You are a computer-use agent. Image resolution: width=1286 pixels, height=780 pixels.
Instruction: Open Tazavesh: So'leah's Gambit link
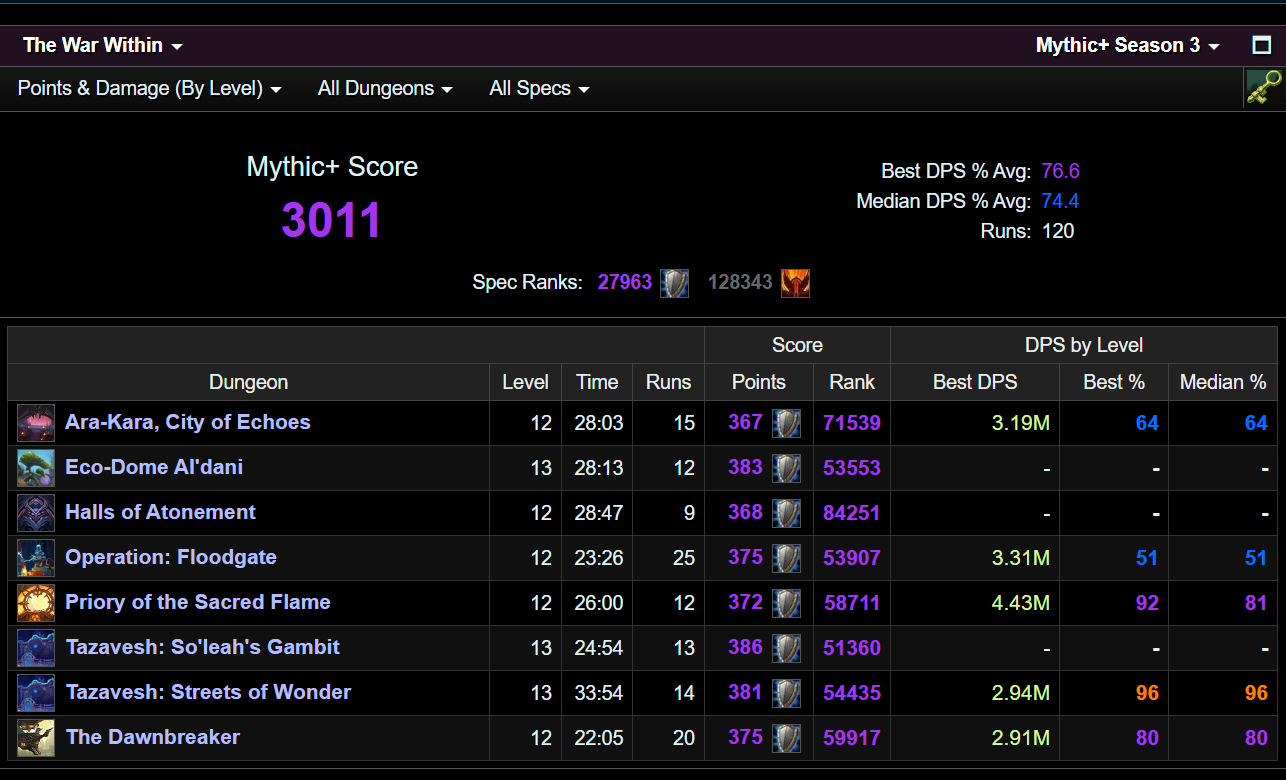[202, 647]
